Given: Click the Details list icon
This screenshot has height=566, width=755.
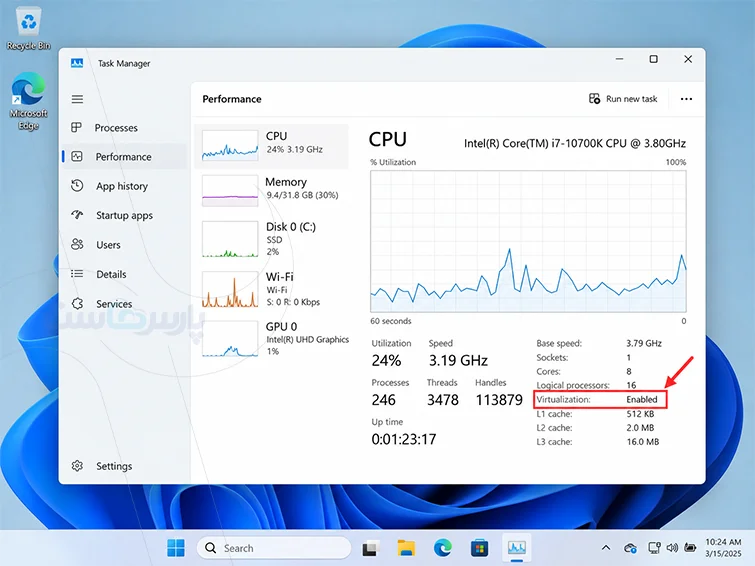Looking at the screenshot, I should [77, 274].
